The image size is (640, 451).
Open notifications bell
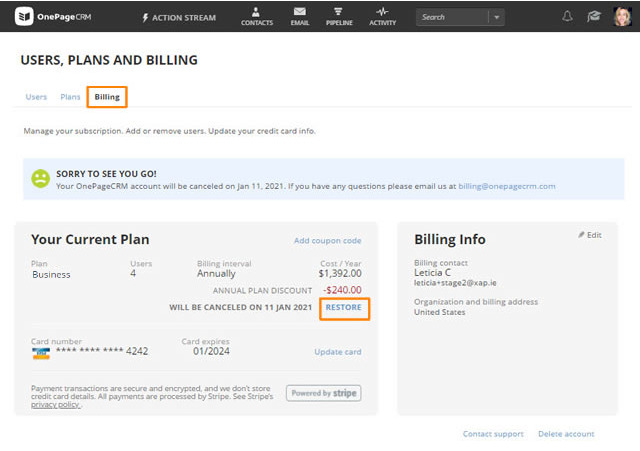click(567, 17)
